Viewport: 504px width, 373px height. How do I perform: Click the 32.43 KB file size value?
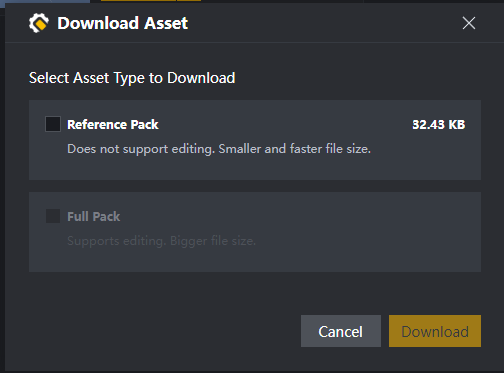pos(438,124)
